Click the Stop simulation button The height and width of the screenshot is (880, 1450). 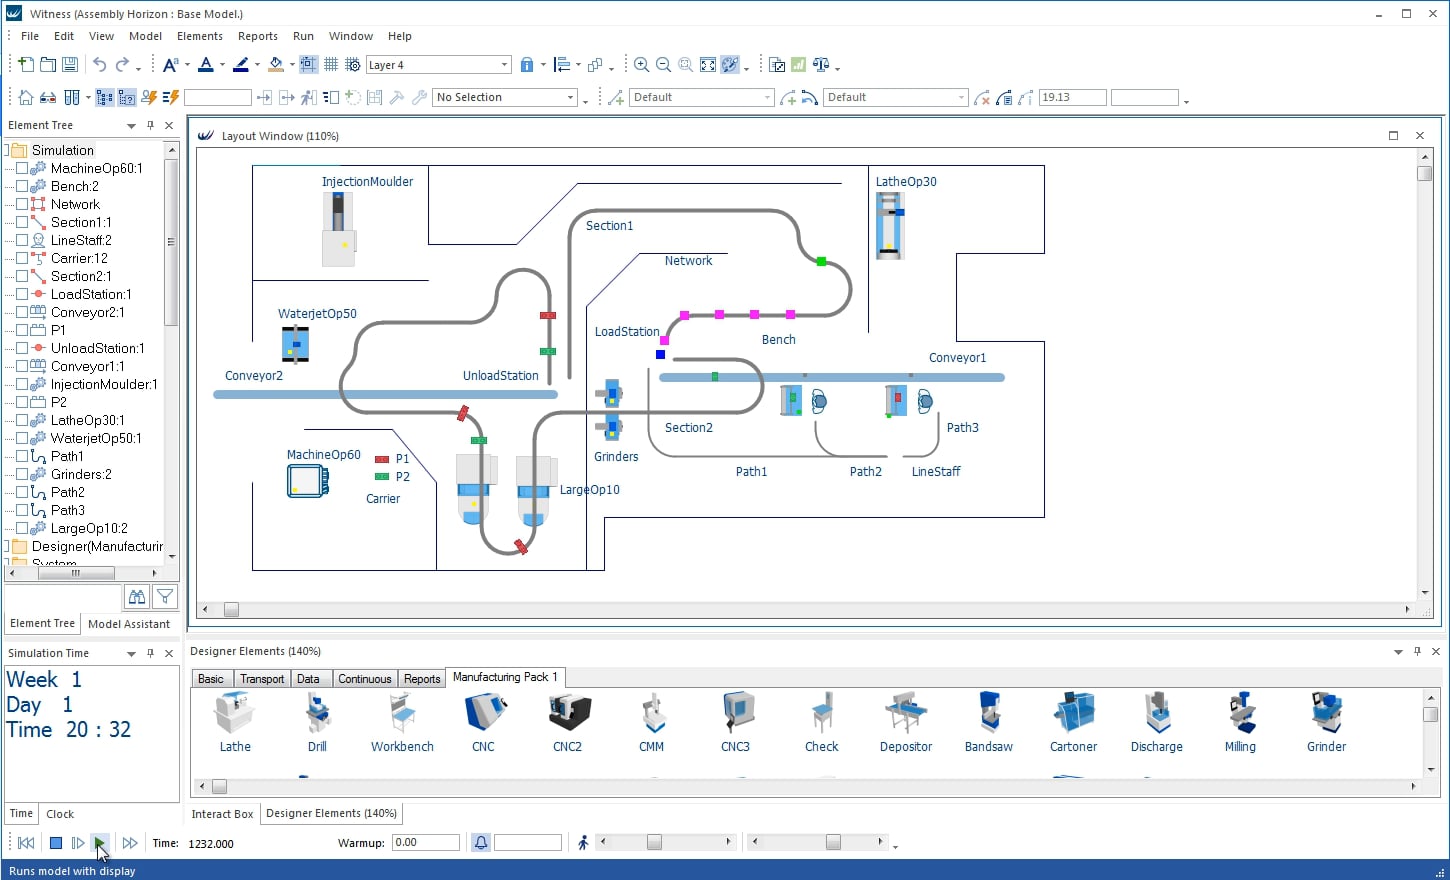pos(56,843)
